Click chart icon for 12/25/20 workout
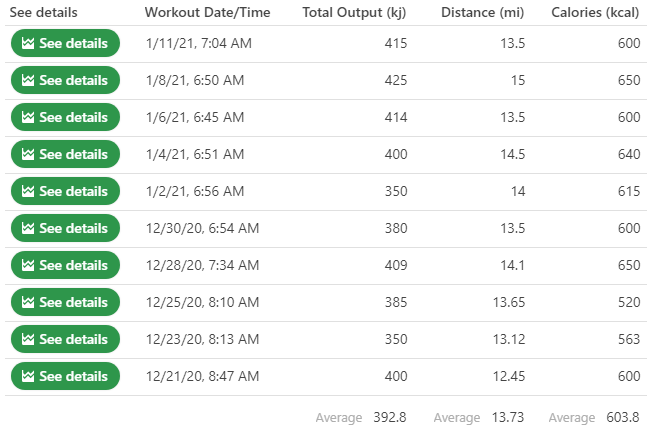Image resolution: width=656 pixels, height=436 pixels. tap(28, 303)
